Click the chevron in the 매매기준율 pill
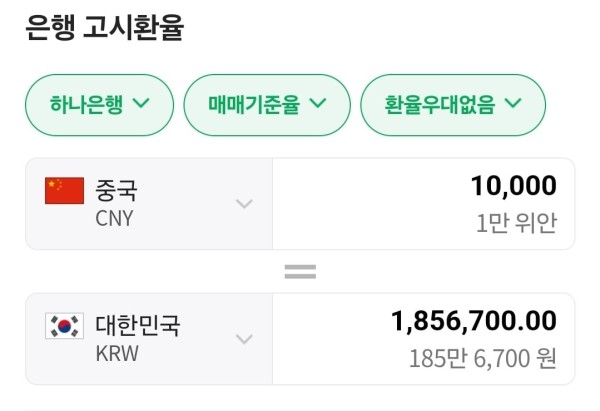Viewport: 600px width, 411px height. pos(318,103)
